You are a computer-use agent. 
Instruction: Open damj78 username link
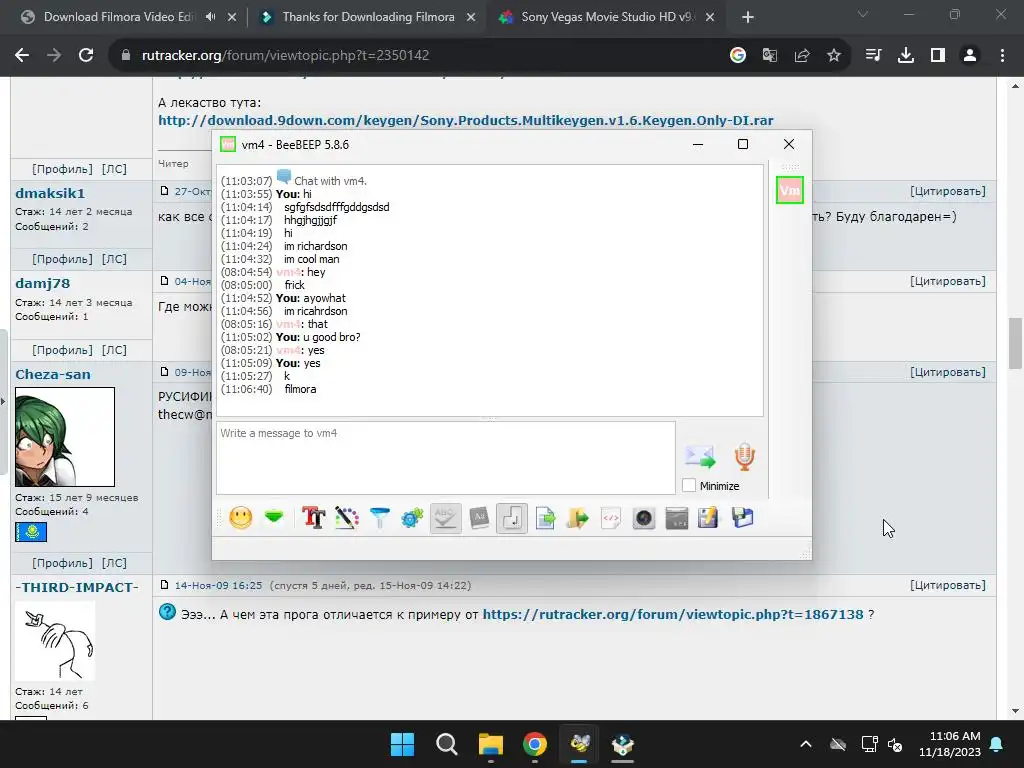(x=42, y=283)
